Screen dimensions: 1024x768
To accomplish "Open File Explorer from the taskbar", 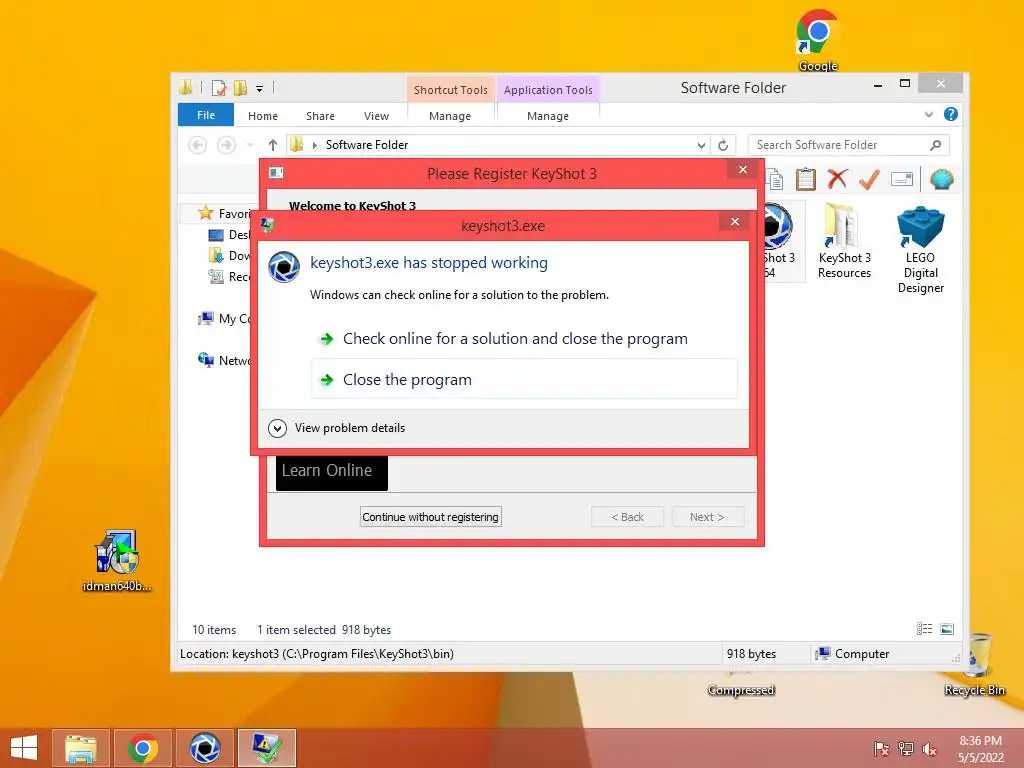I will coord(81,748).
